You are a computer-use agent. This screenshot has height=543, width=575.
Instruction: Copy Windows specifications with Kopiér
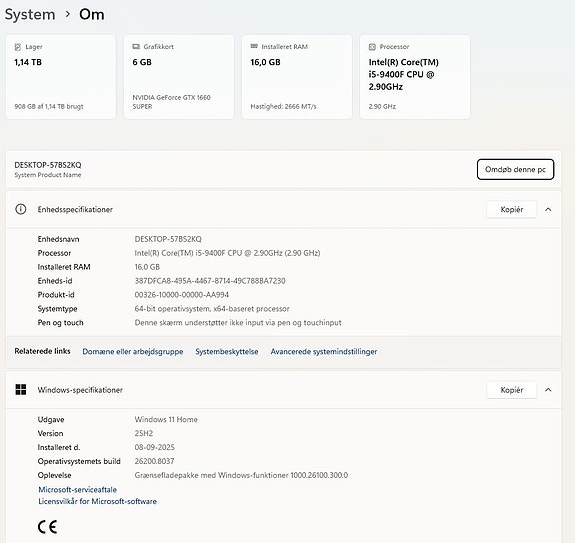click(x=512, y=390)
